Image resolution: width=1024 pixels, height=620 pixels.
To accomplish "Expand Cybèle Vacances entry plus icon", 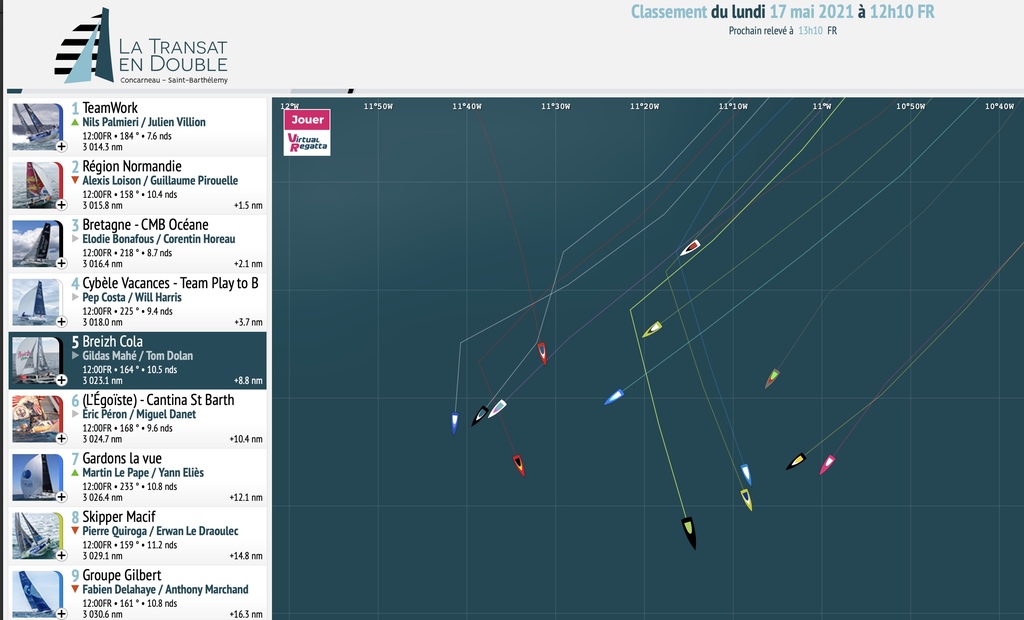I will pos(61,321).
